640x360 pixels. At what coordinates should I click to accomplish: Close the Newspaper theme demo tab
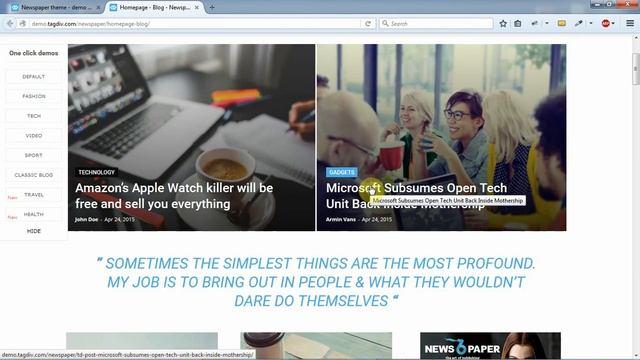click(98, 7)
